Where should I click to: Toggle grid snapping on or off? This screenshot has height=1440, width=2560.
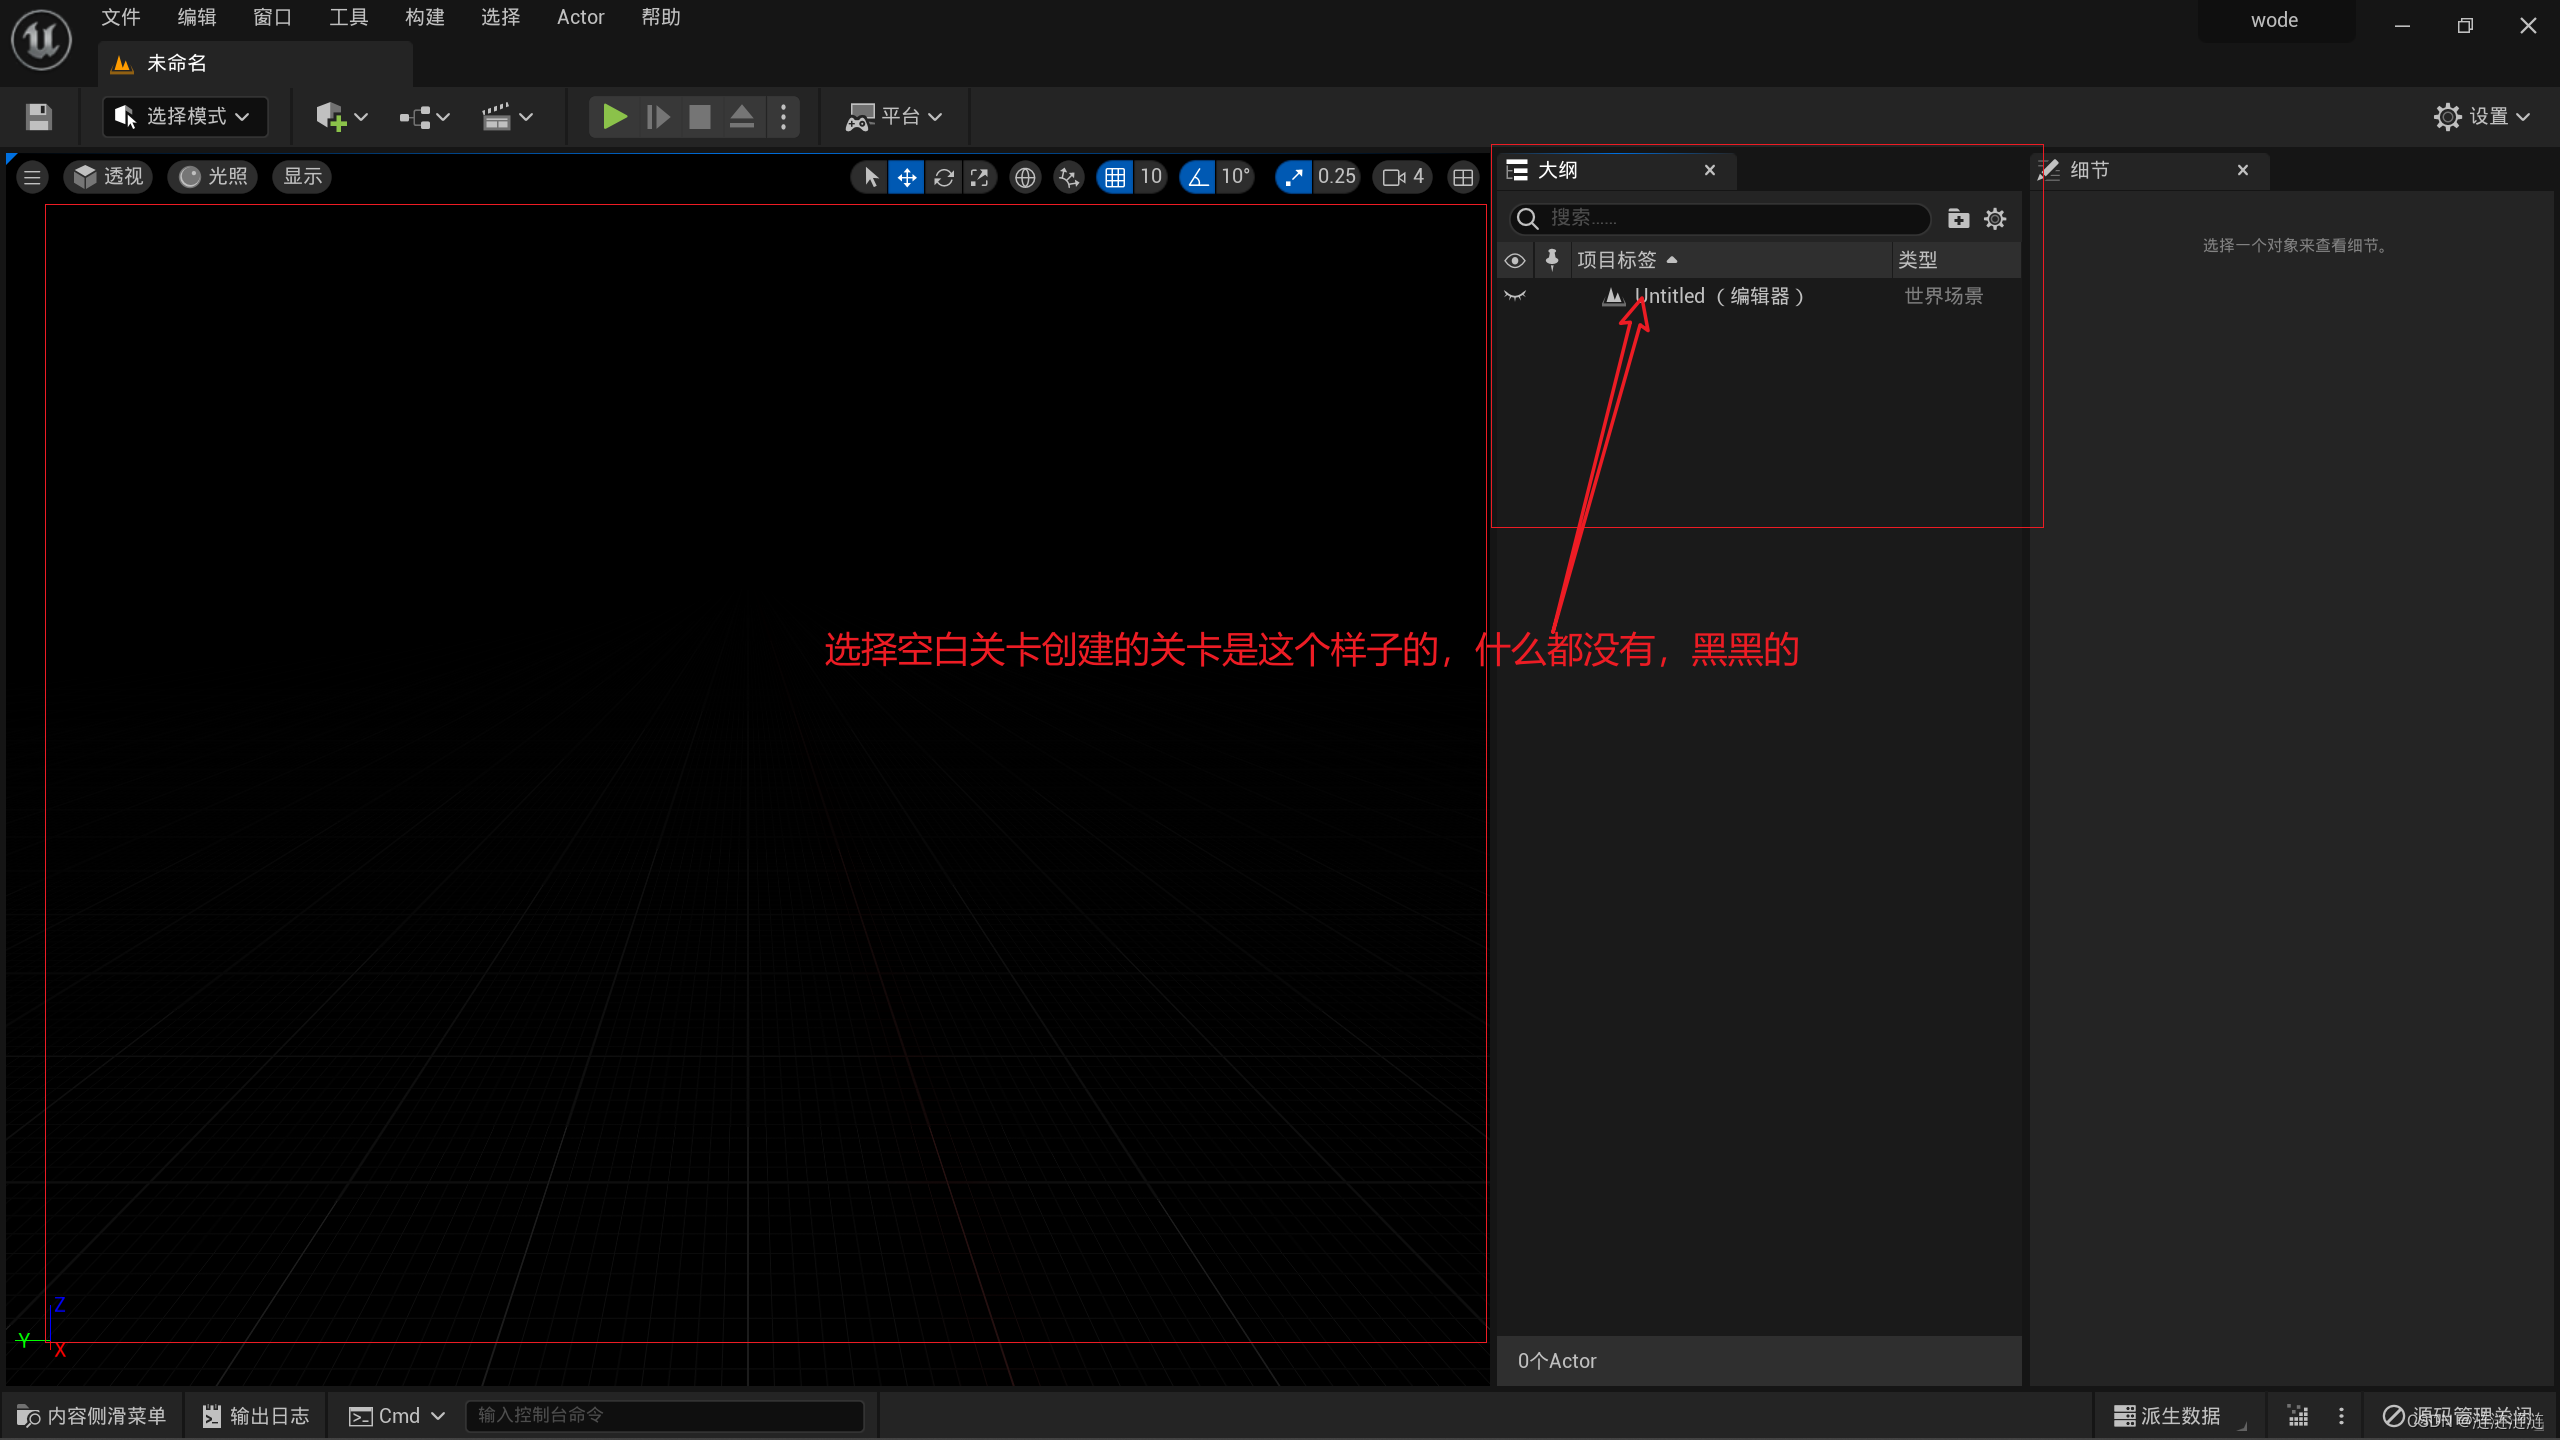[1115, 177]
